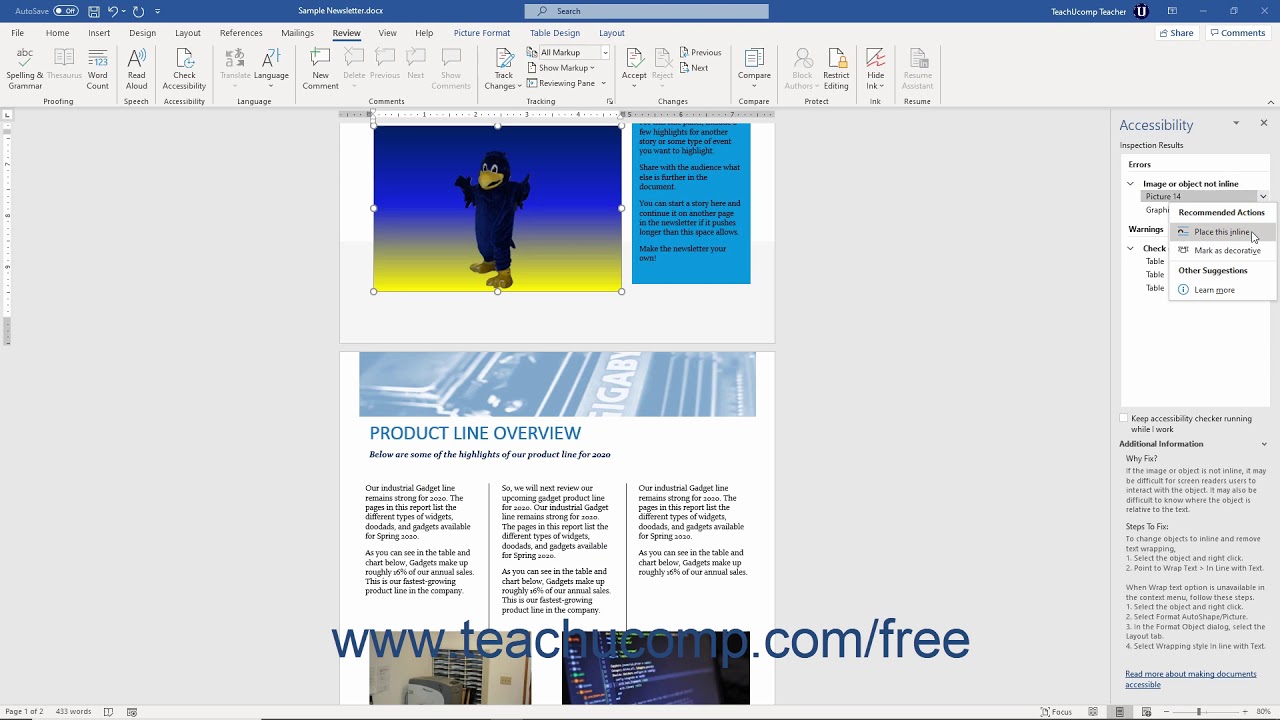This screenshot has height=720, width=1280.
Task: Accept the current change
Action: pos(634,69)
